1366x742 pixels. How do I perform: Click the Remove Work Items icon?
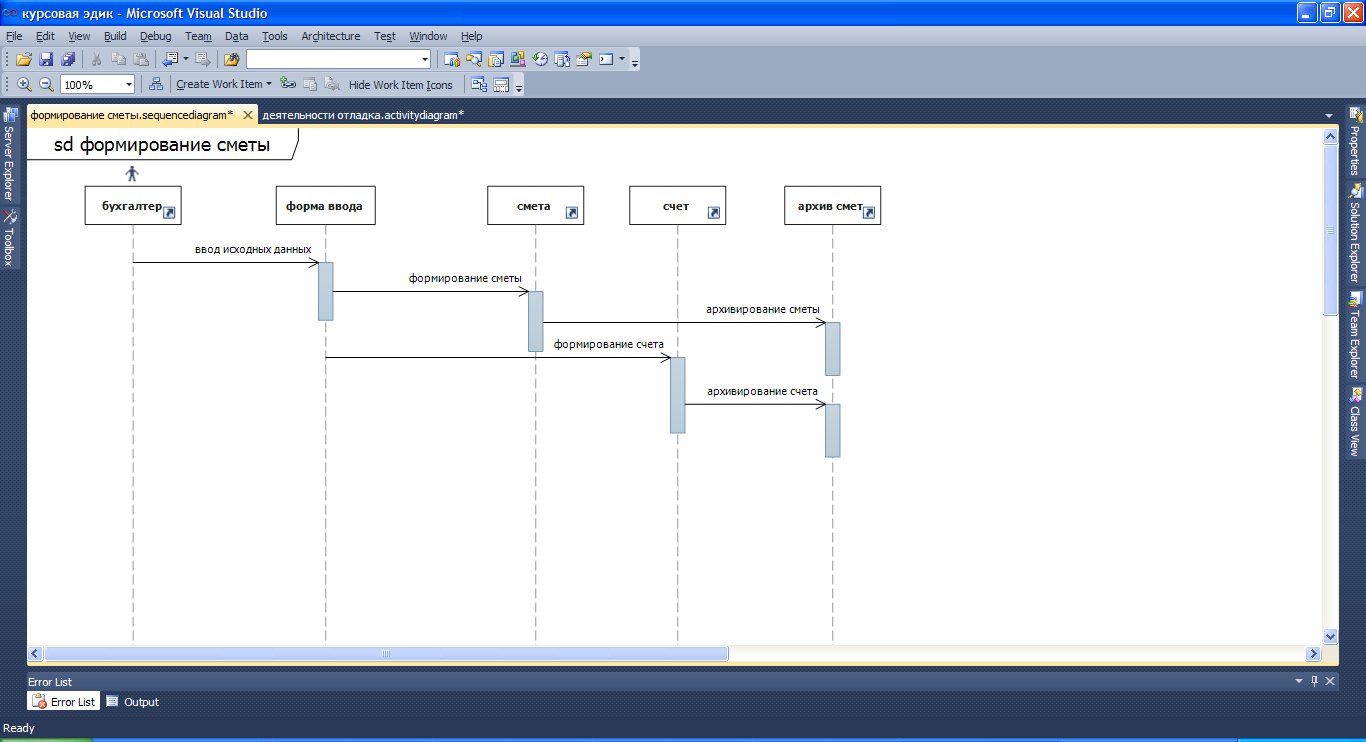332,84
